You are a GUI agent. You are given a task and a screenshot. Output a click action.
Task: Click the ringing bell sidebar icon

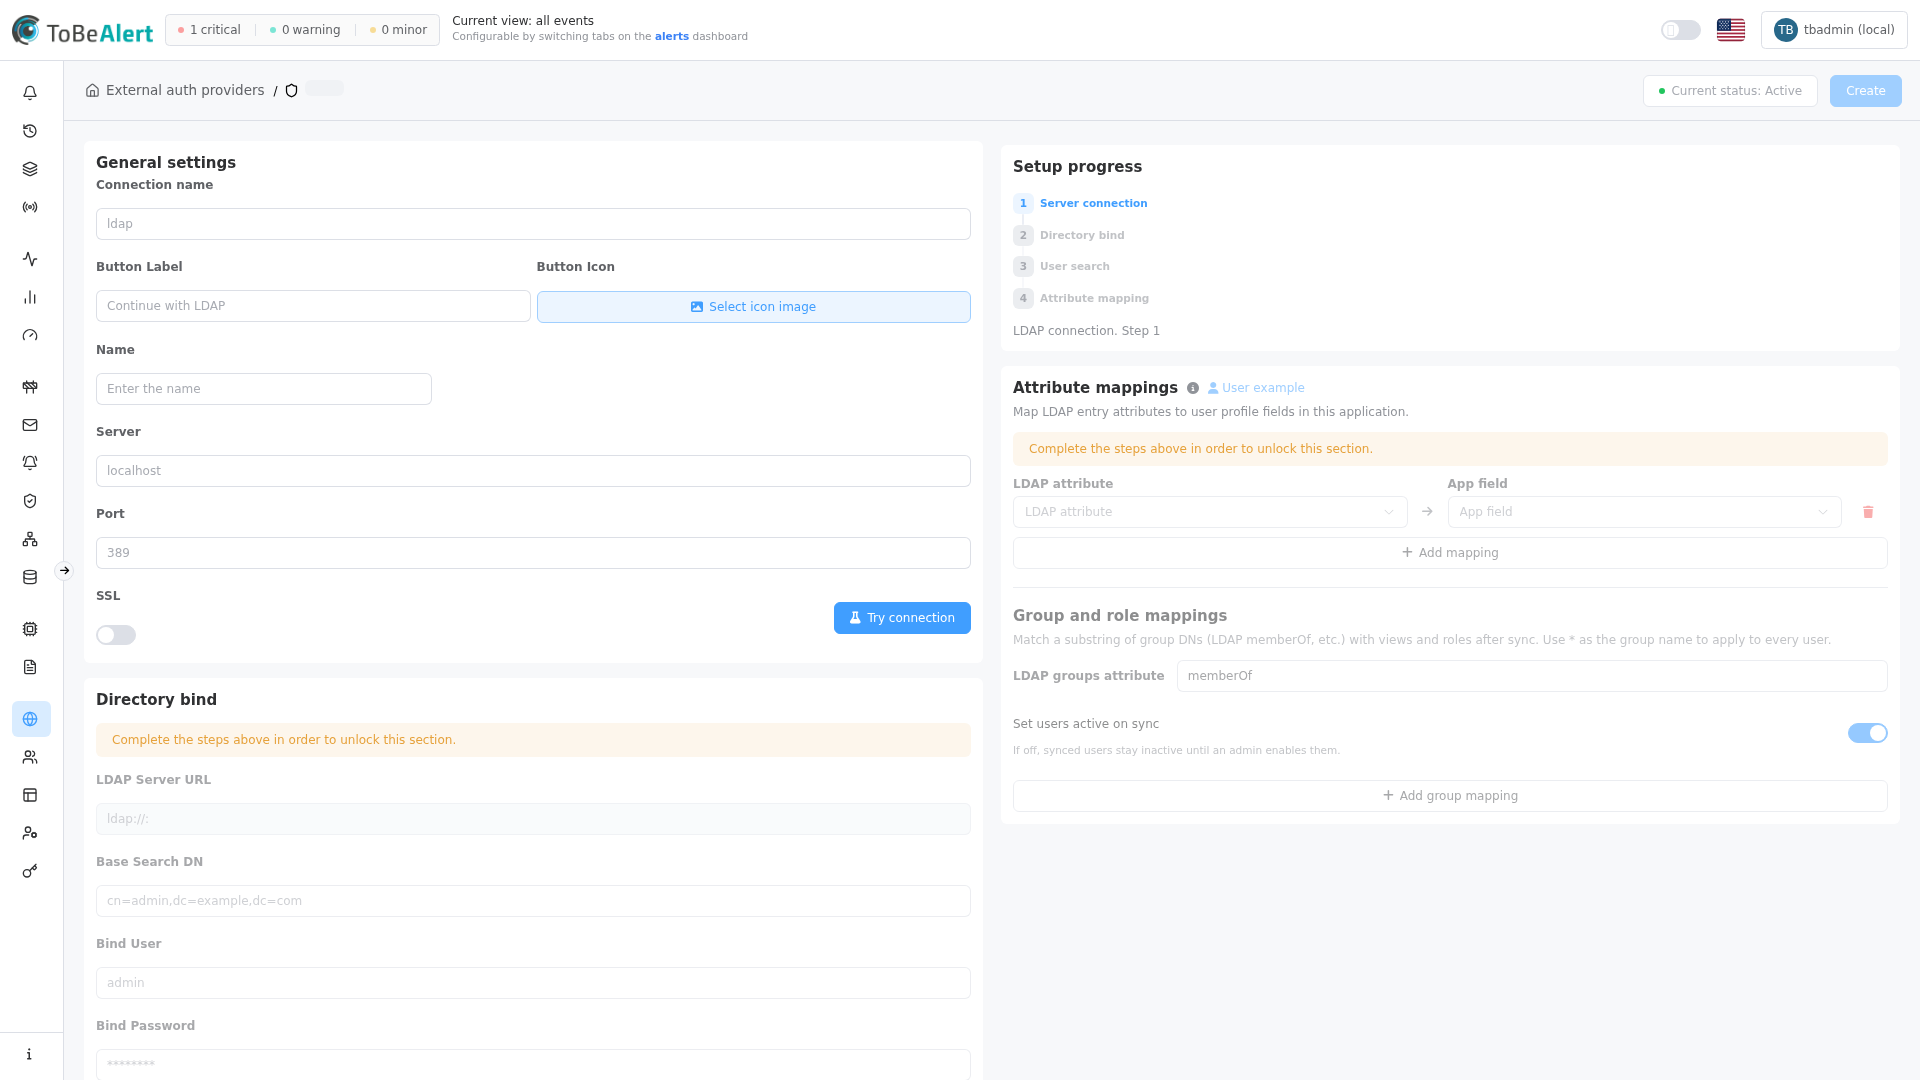30,463
